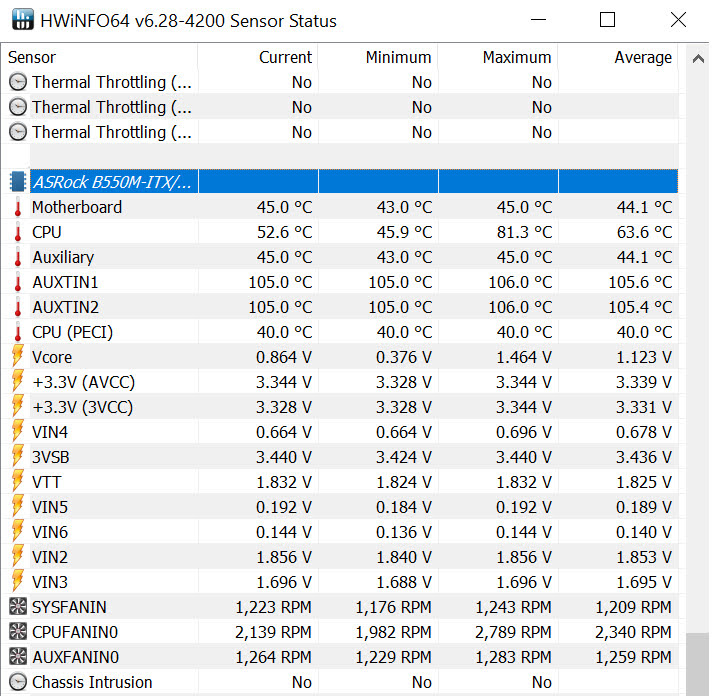Click the scrollbar up arrow

pyautogui.click(x=695, y=58)
